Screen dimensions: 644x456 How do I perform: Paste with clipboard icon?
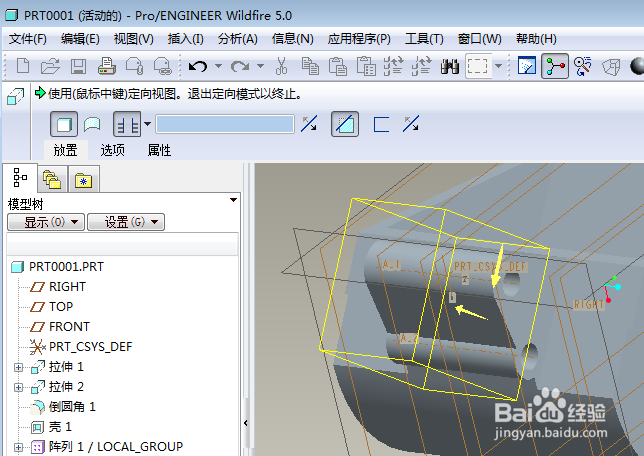(x=338, y=66)
